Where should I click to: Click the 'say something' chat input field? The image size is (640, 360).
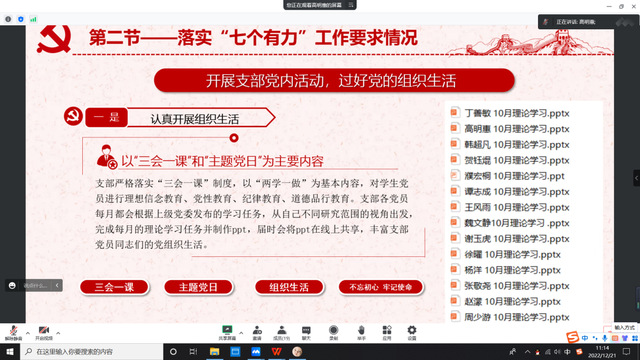pyautogui.click(x=36, y=285)
